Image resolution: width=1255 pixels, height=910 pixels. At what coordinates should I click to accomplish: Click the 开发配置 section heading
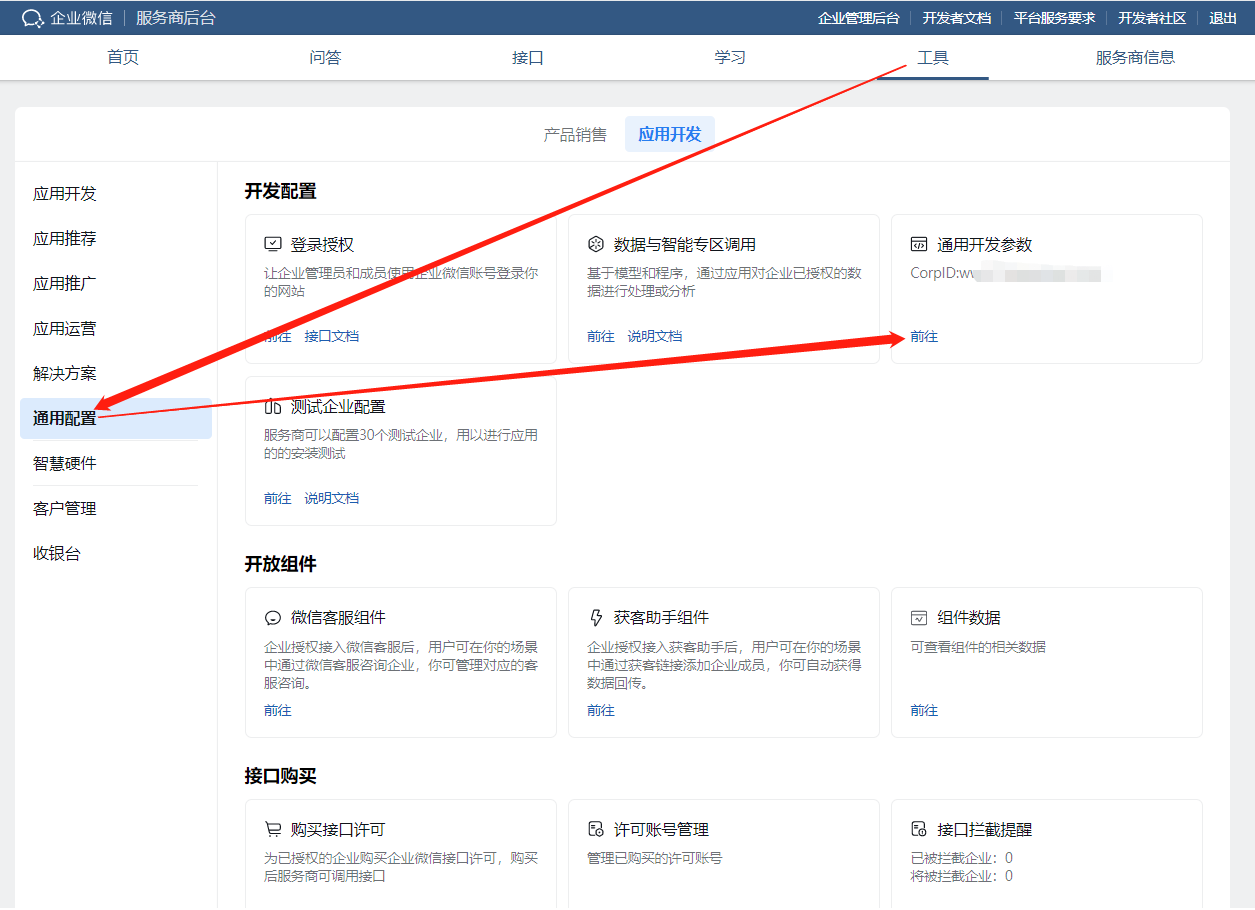281,192
